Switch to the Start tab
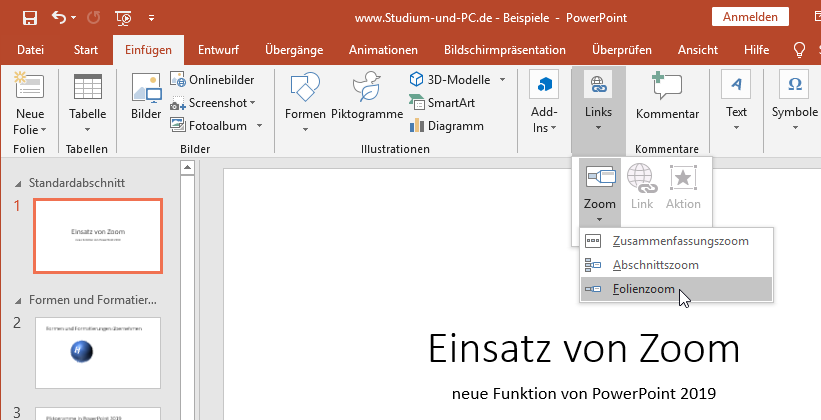The image size is (821, 420). [86, 50]
